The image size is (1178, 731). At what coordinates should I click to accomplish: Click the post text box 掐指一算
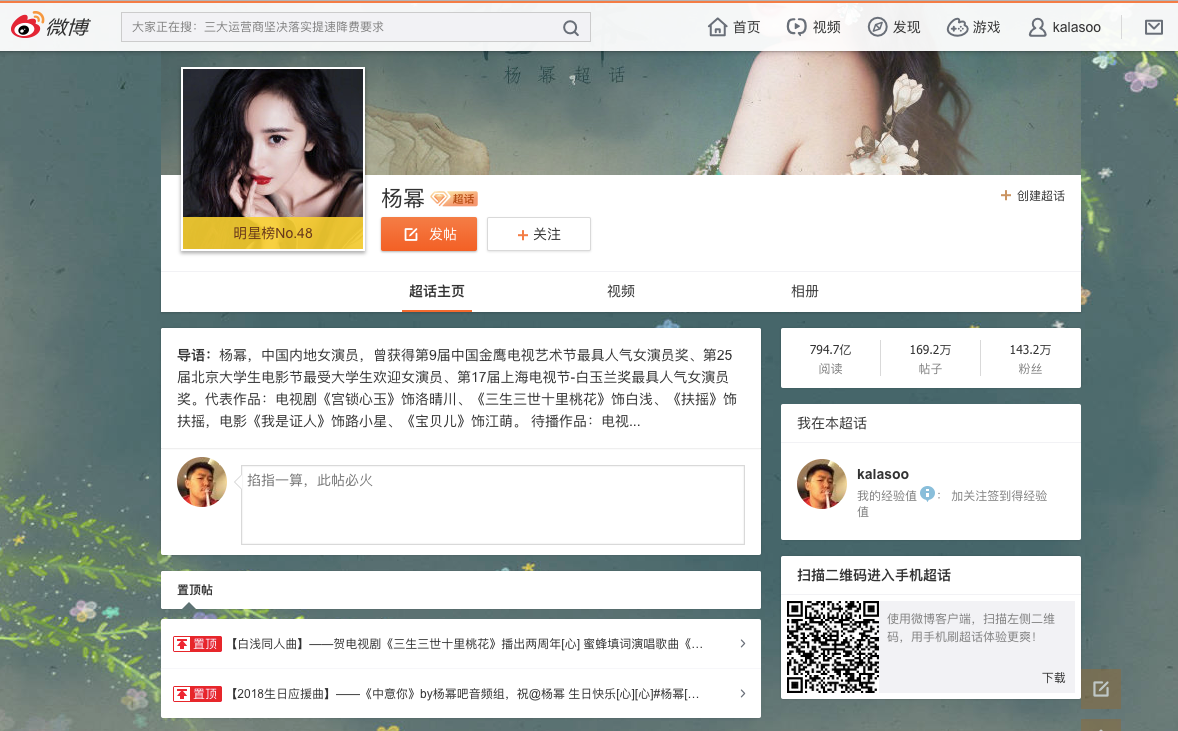(493, 505)
